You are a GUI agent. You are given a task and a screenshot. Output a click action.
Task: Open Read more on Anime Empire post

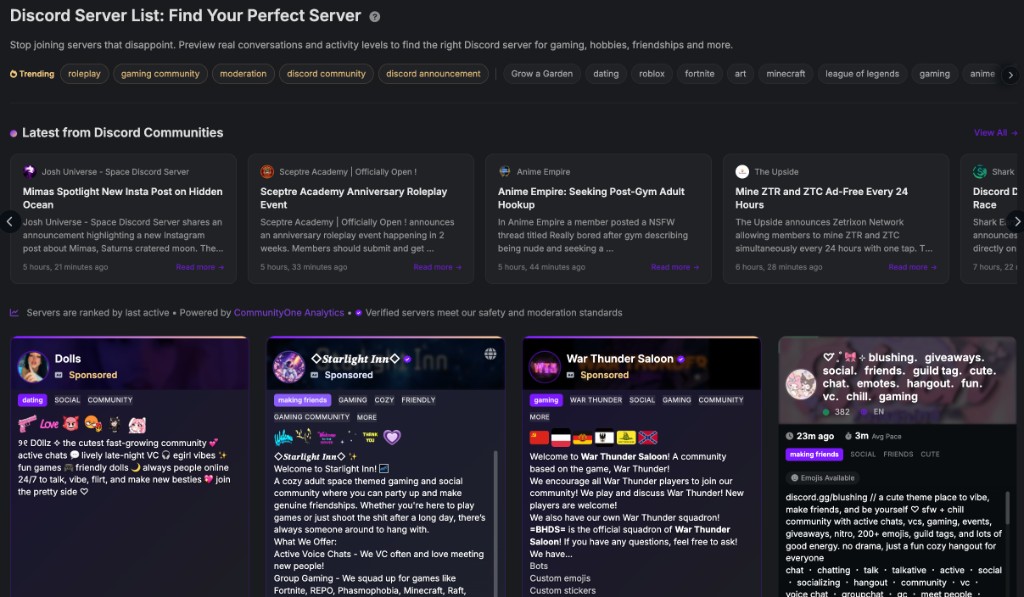click(675, 267)
